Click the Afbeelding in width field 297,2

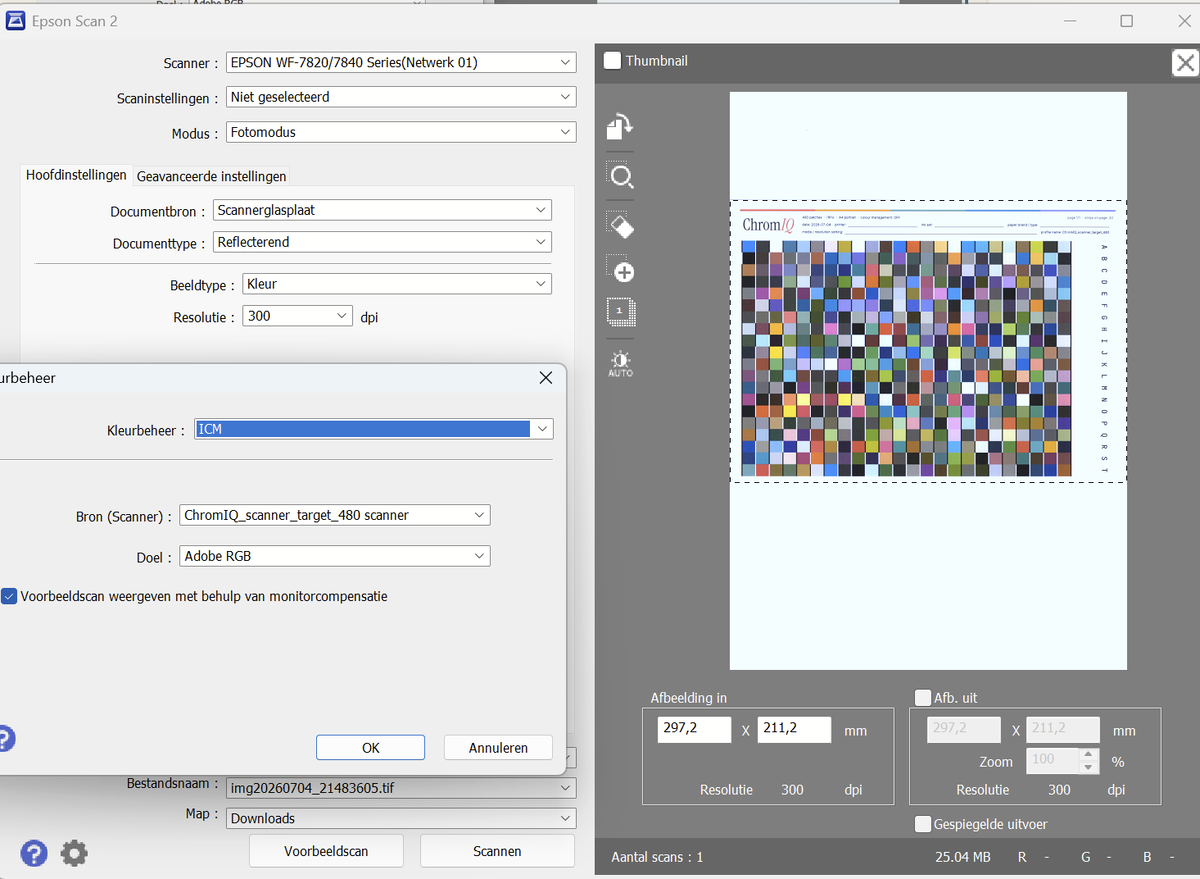tap(694, 729)
